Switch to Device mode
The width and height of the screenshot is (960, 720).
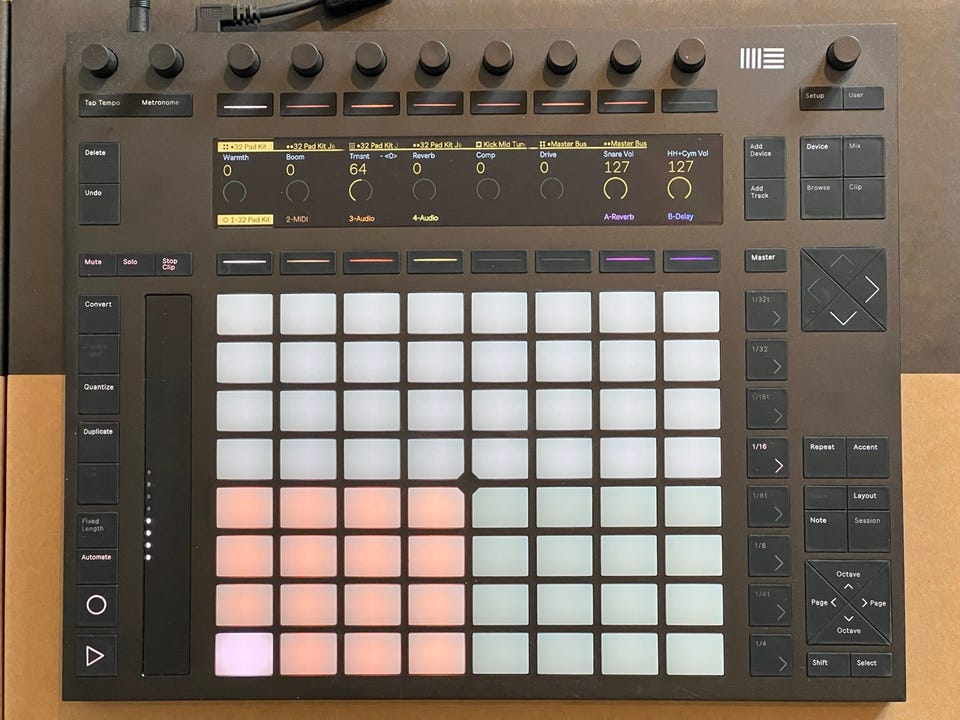822,157
